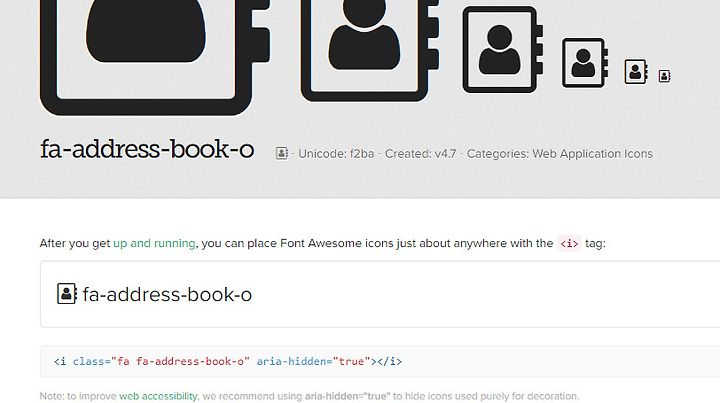Viewport: 720px width, 403px height.
Task: Open the Web Application Icons category
Action: click(592, 154)
